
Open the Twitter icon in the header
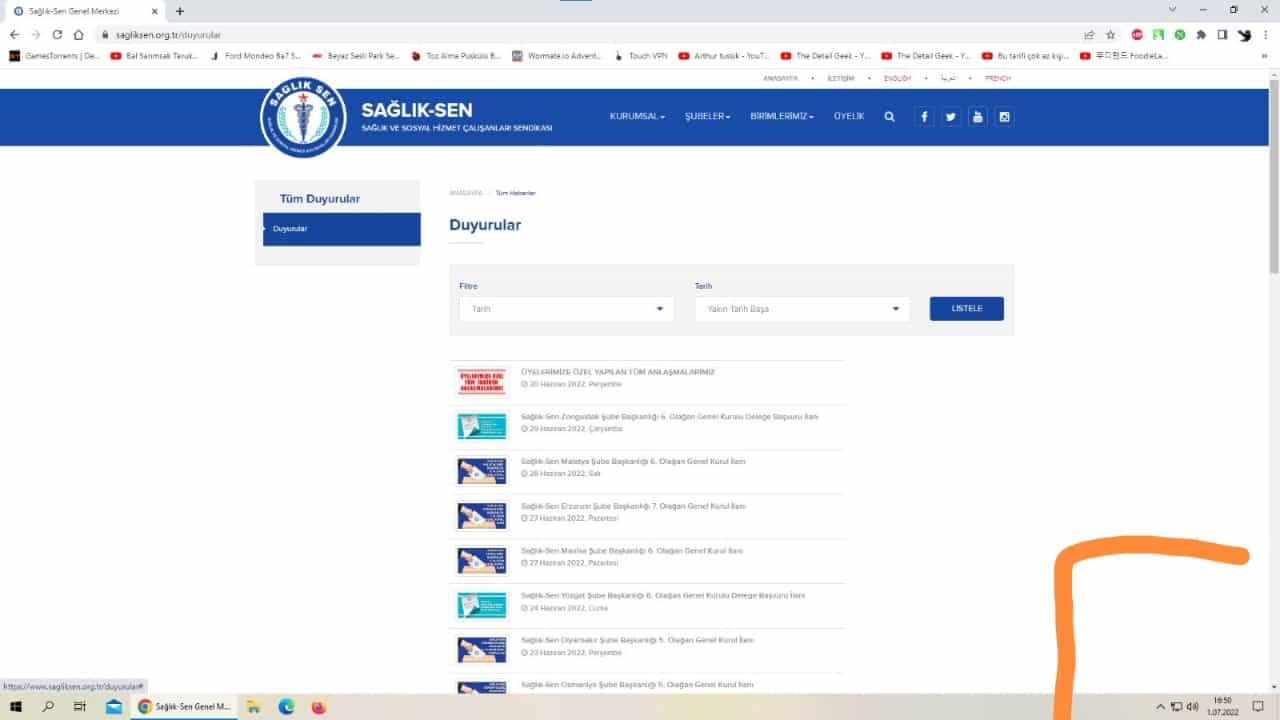click(951, 117)
